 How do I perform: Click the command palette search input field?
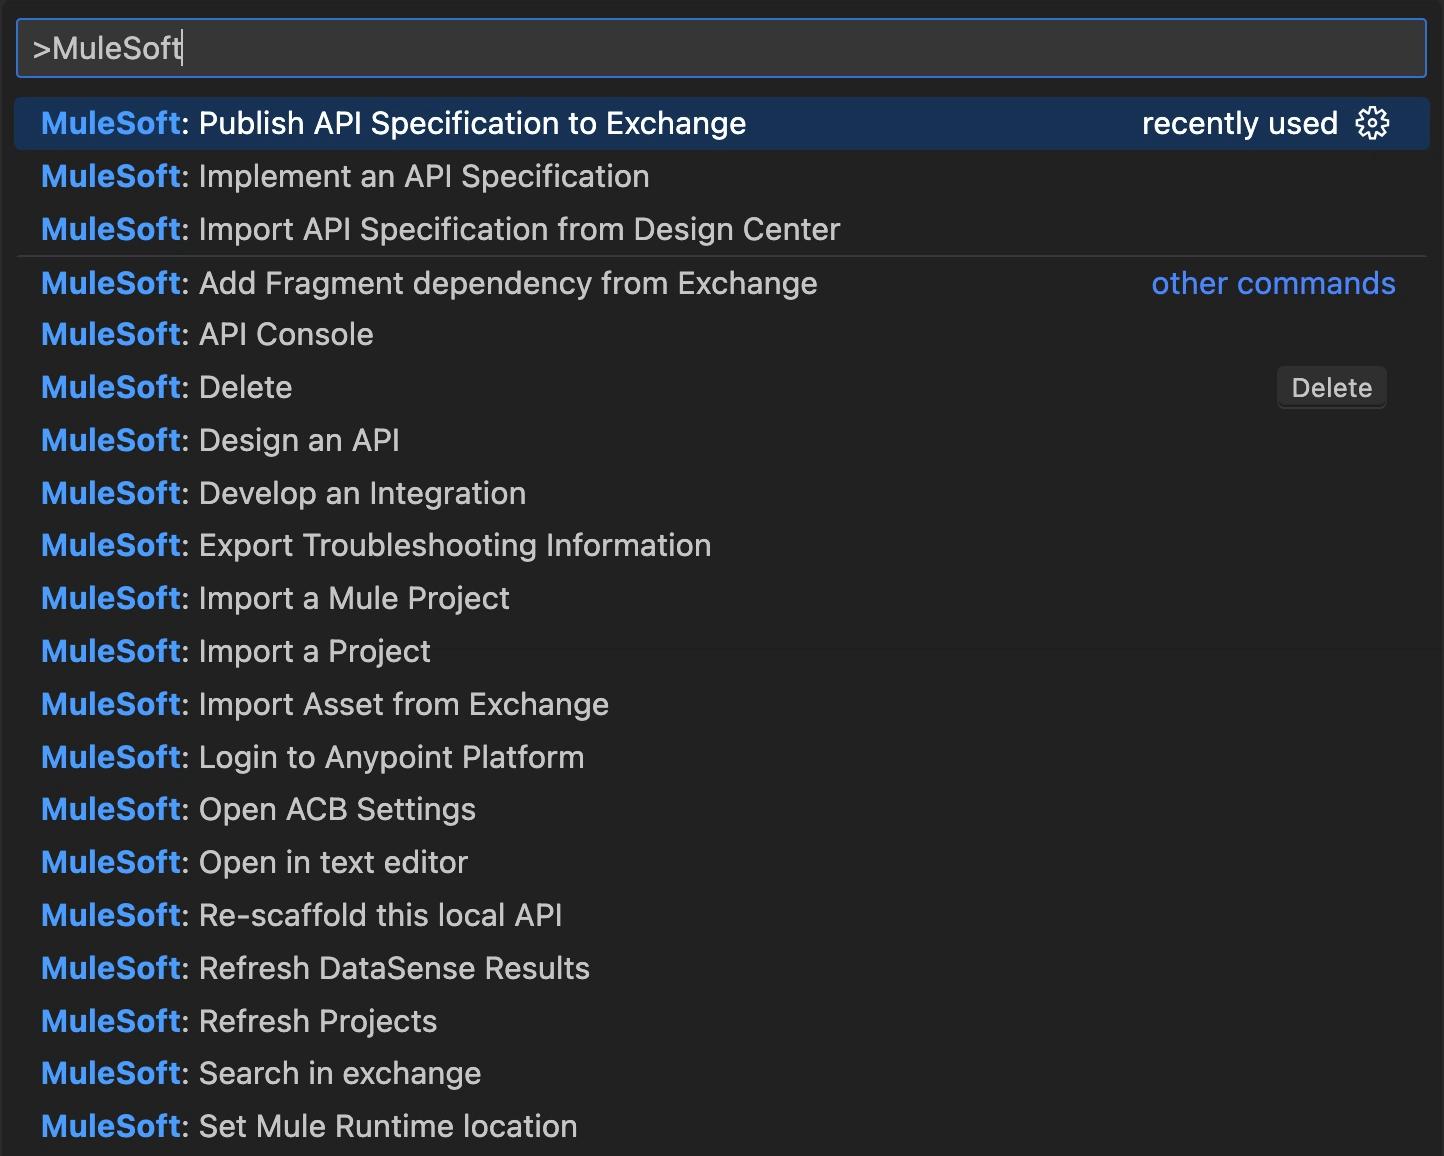(720, 48)
